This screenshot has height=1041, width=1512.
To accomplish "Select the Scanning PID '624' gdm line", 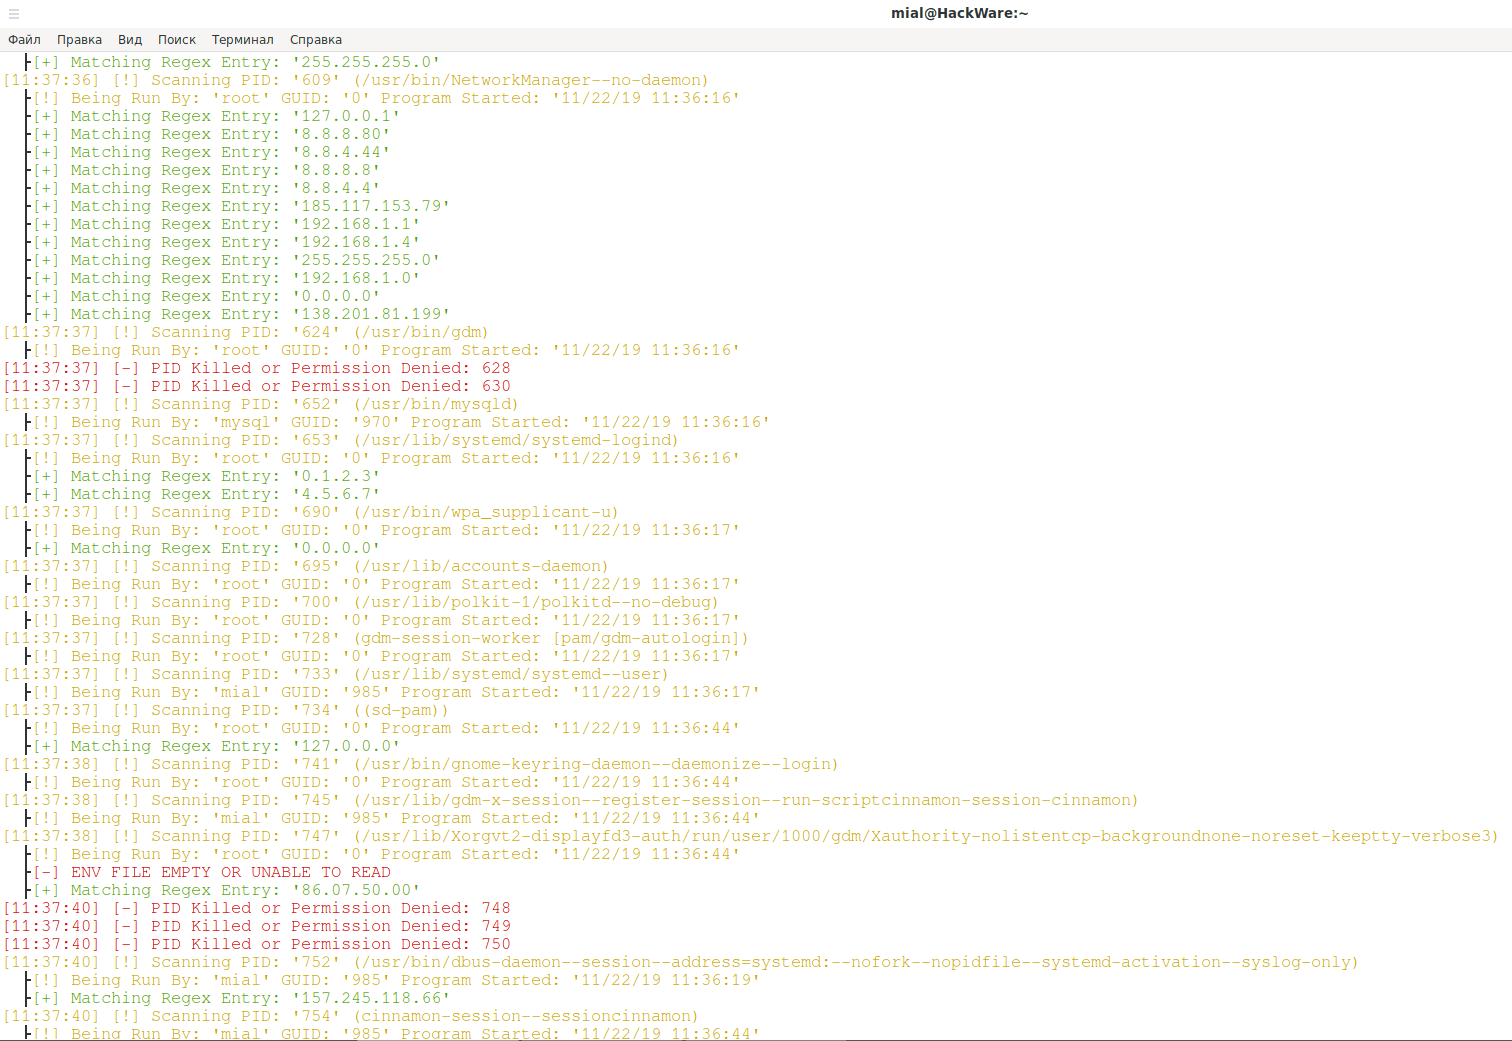I will 247,332.
